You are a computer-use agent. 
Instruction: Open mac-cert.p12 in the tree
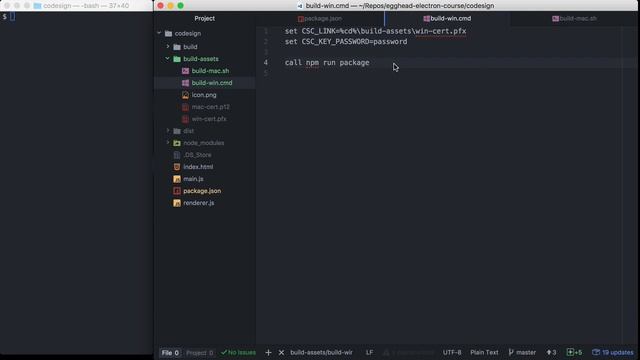click(x=211, y=107)
